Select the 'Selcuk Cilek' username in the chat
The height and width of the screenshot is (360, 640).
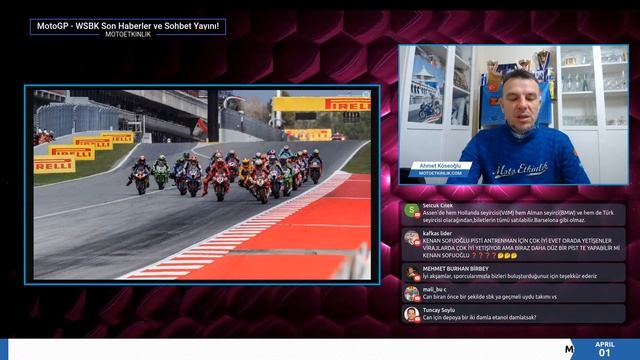pos(438,206)
